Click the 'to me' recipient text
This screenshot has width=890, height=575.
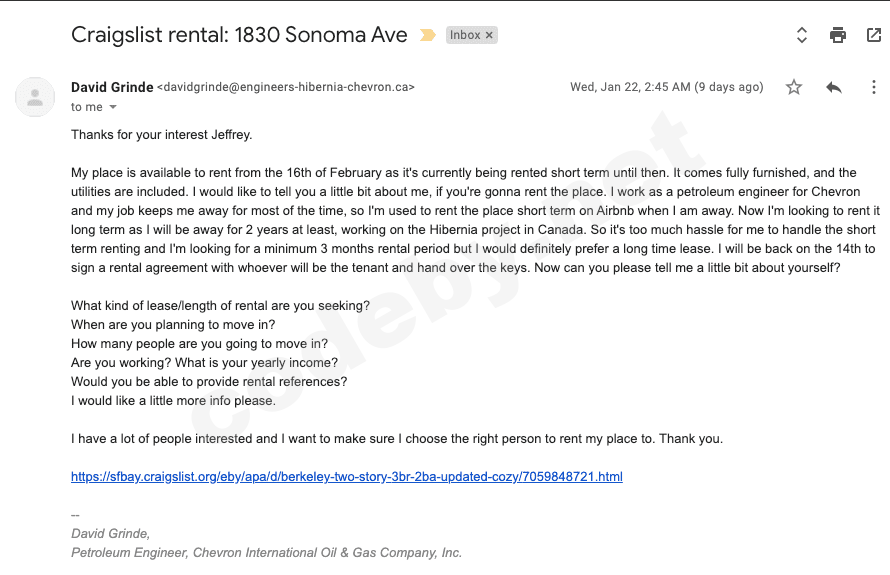pos(87,107)
